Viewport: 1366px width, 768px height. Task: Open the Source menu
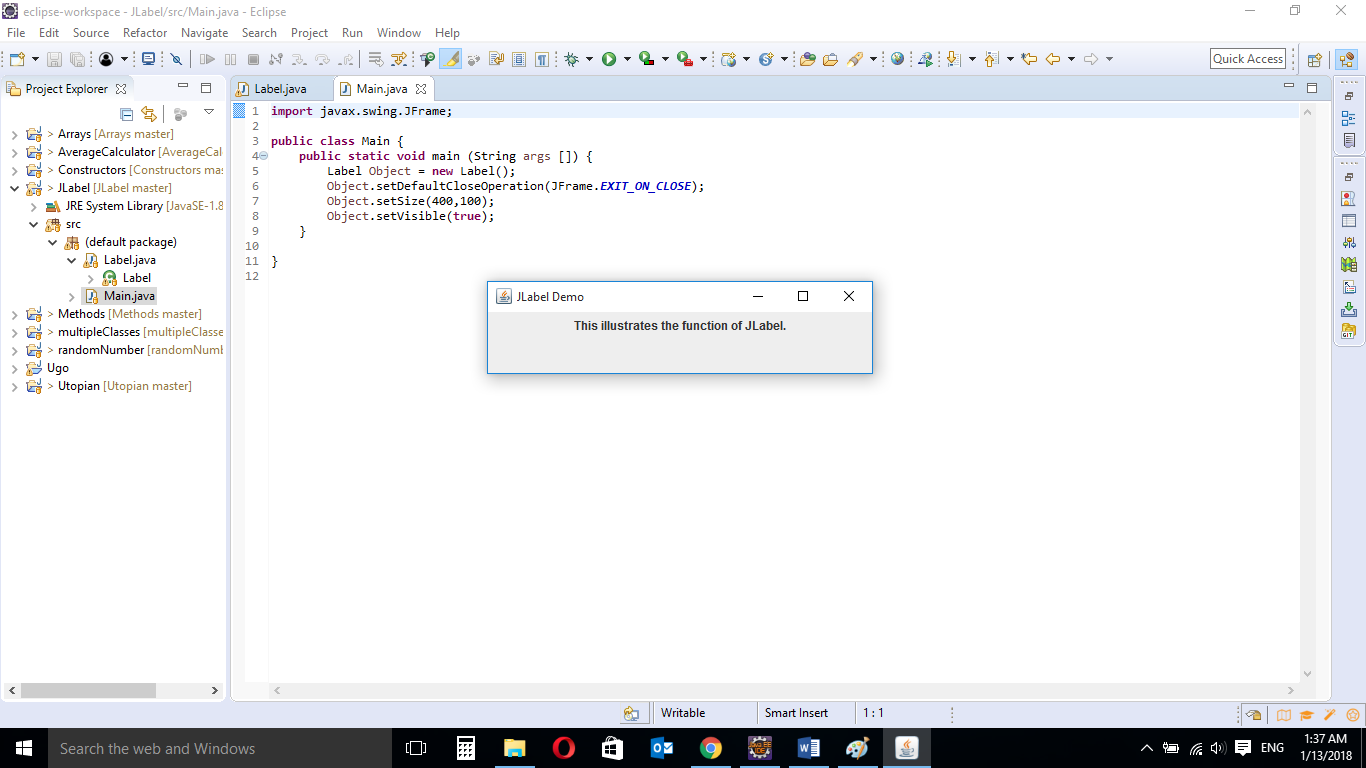[91, 33]
